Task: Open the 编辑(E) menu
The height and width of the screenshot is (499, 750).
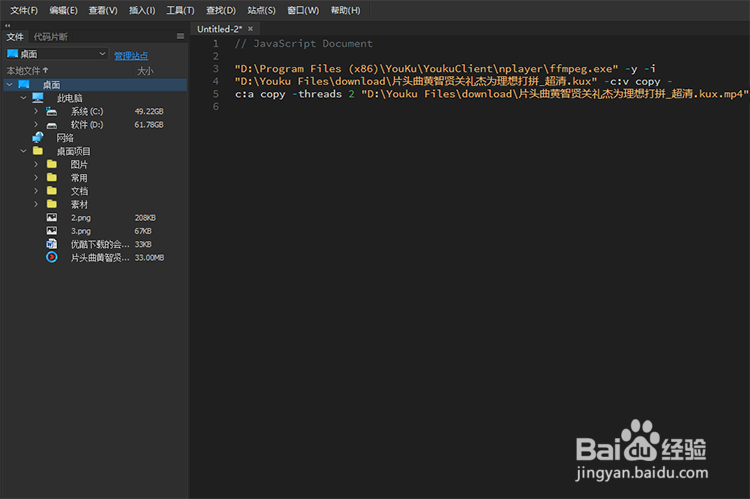Action: [x=64, y=10]
